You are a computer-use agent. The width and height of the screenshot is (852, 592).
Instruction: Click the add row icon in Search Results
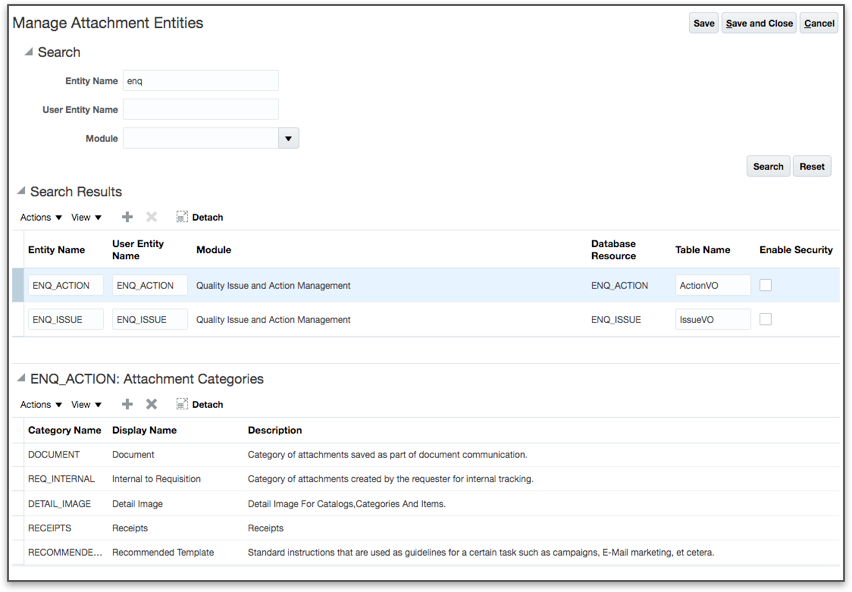point(127,217)
